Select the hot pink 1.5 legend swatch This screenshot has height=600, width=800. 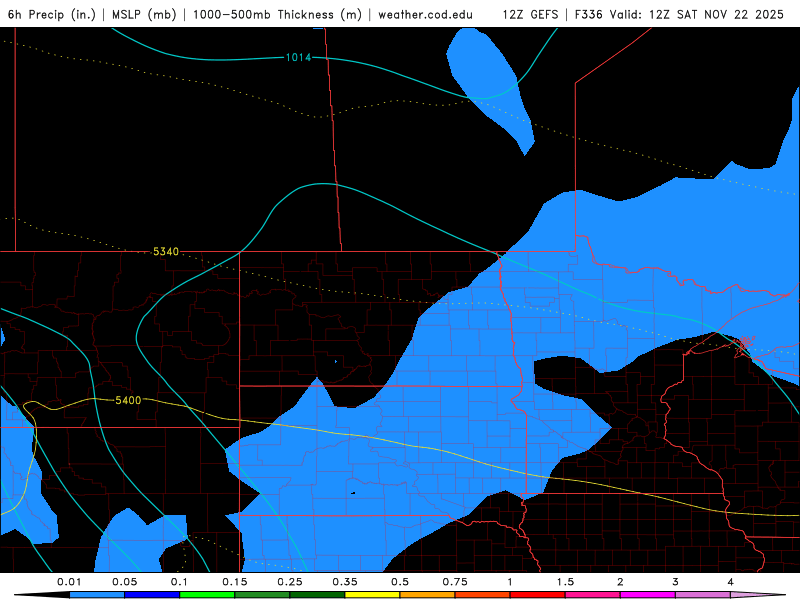click(x=593, y=595)
